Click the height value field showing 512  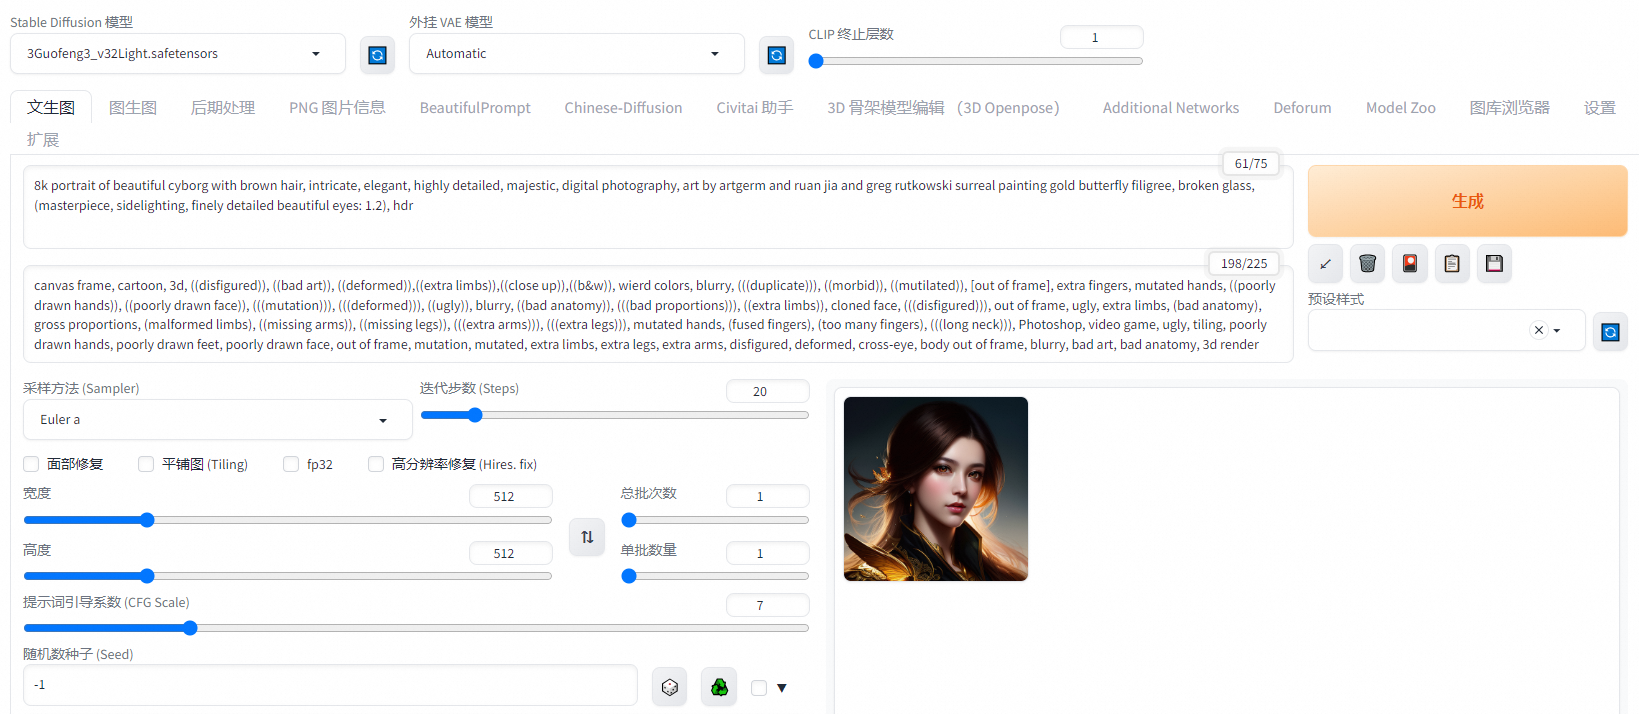click(510, 553)
